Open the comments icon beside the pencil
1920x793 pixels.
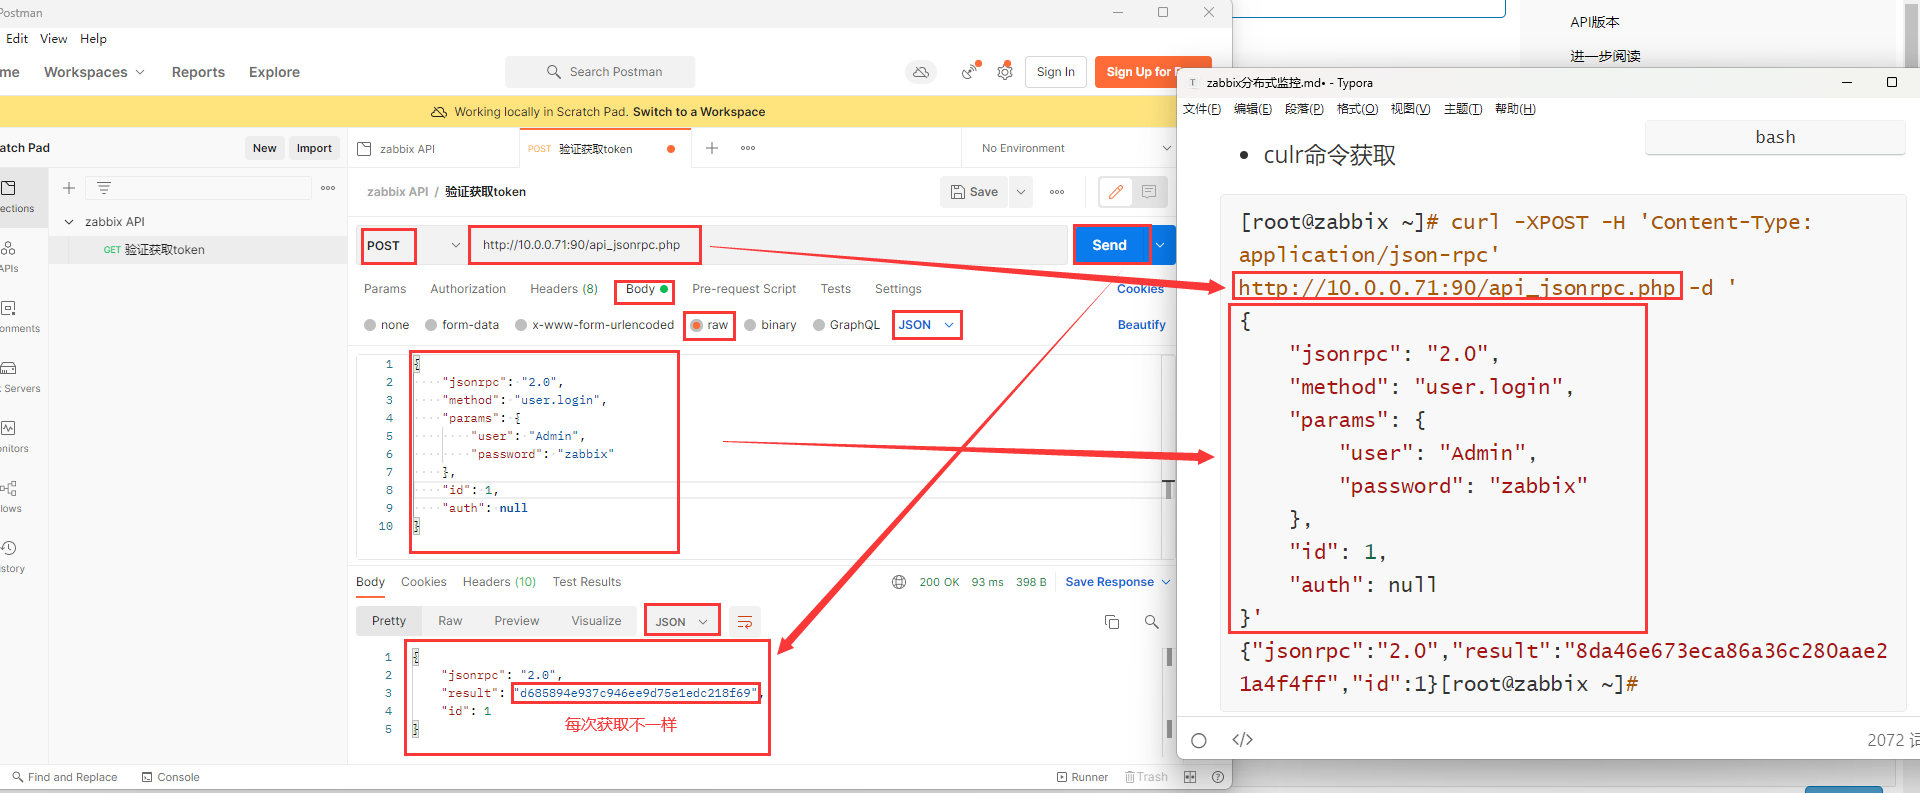coord(1149,192)
